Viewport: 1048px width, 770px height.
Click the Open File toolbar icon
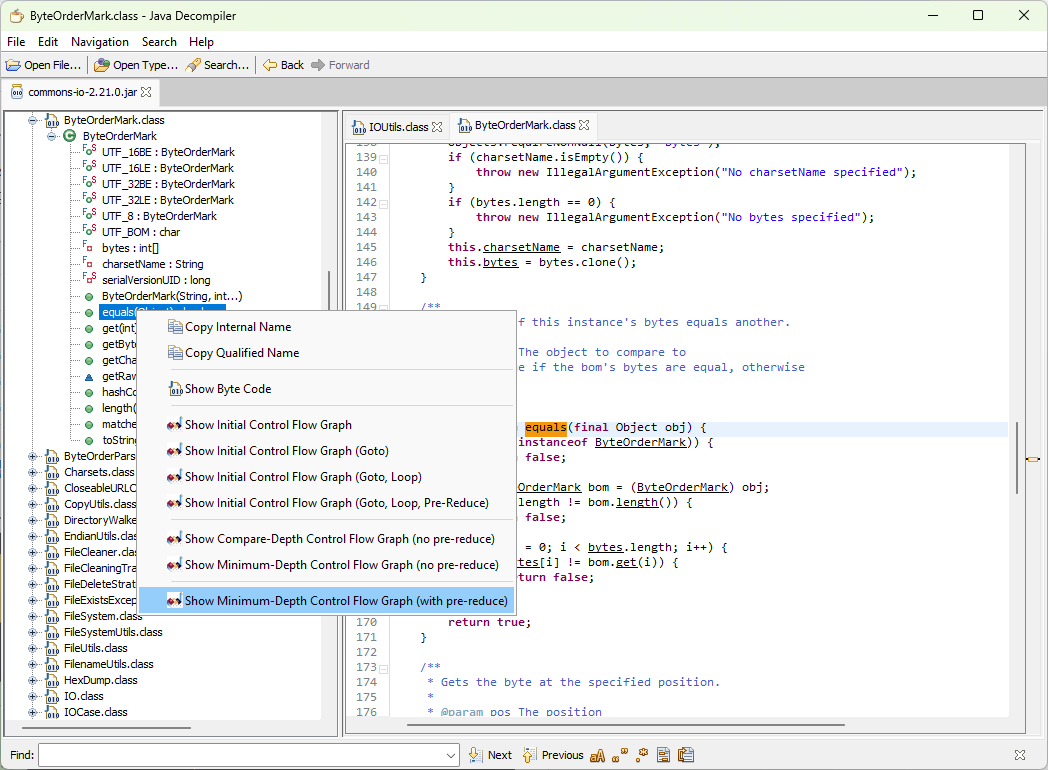coord(14,65)
